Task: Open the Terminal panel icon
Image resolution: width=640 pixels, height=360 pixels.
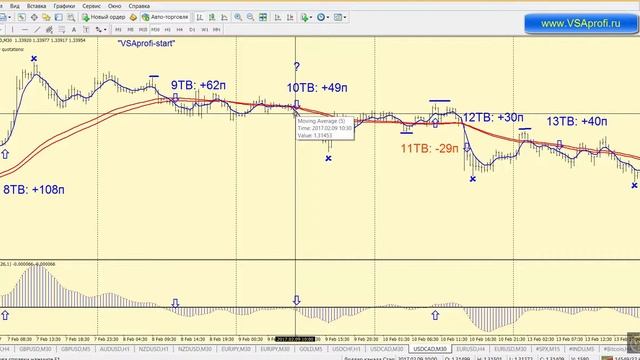Action: click(59, 17)
